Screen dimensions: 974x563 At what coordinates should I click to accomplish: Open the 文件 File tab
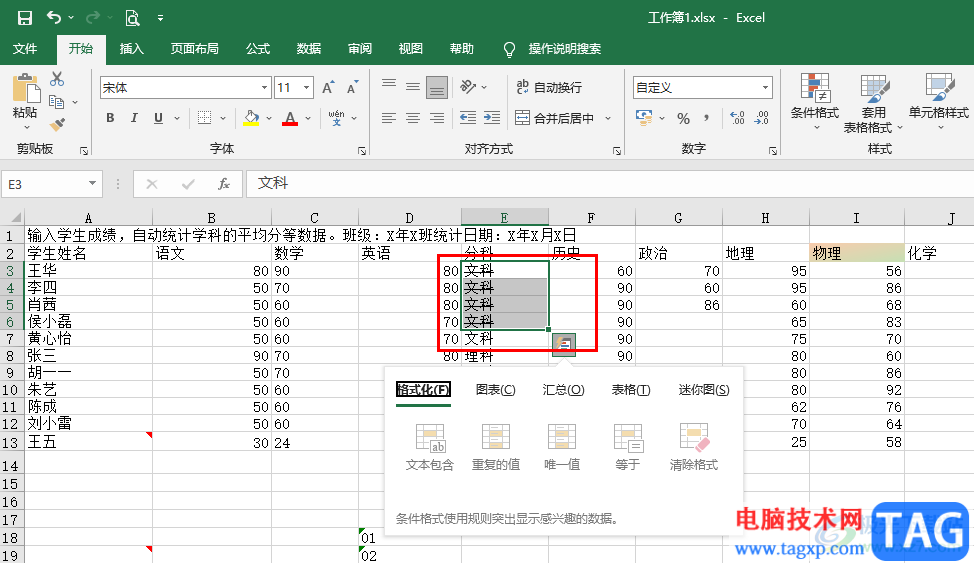click(x=25, y=48)
